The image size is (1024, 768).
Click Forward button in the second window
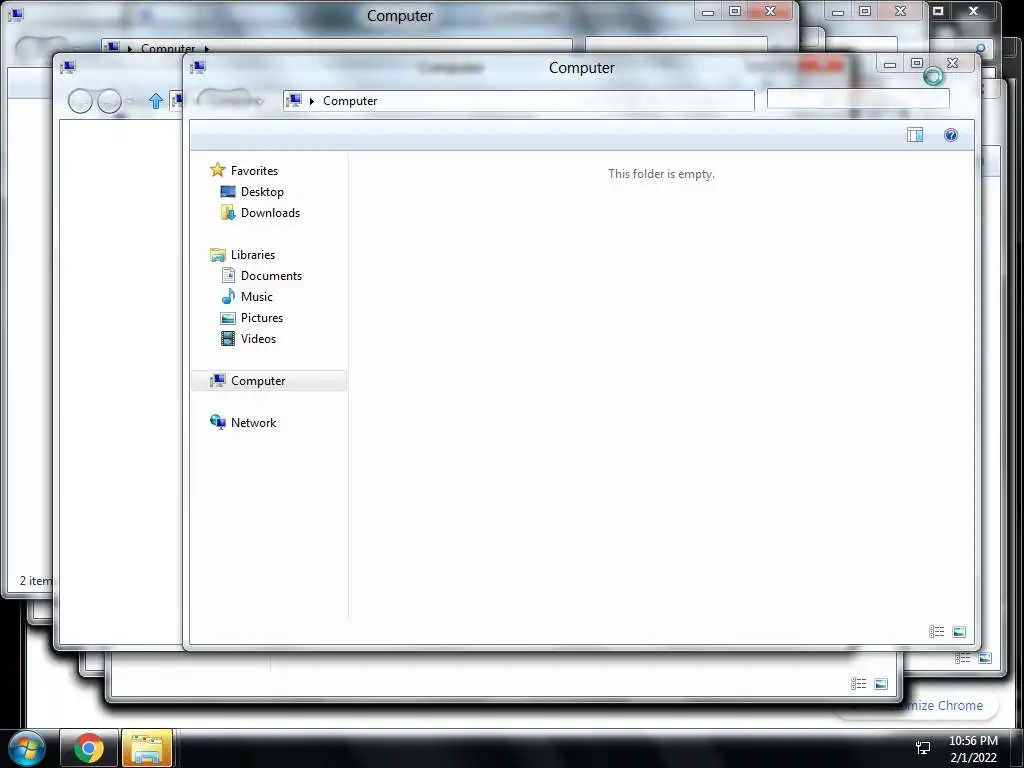pos(109,101)
